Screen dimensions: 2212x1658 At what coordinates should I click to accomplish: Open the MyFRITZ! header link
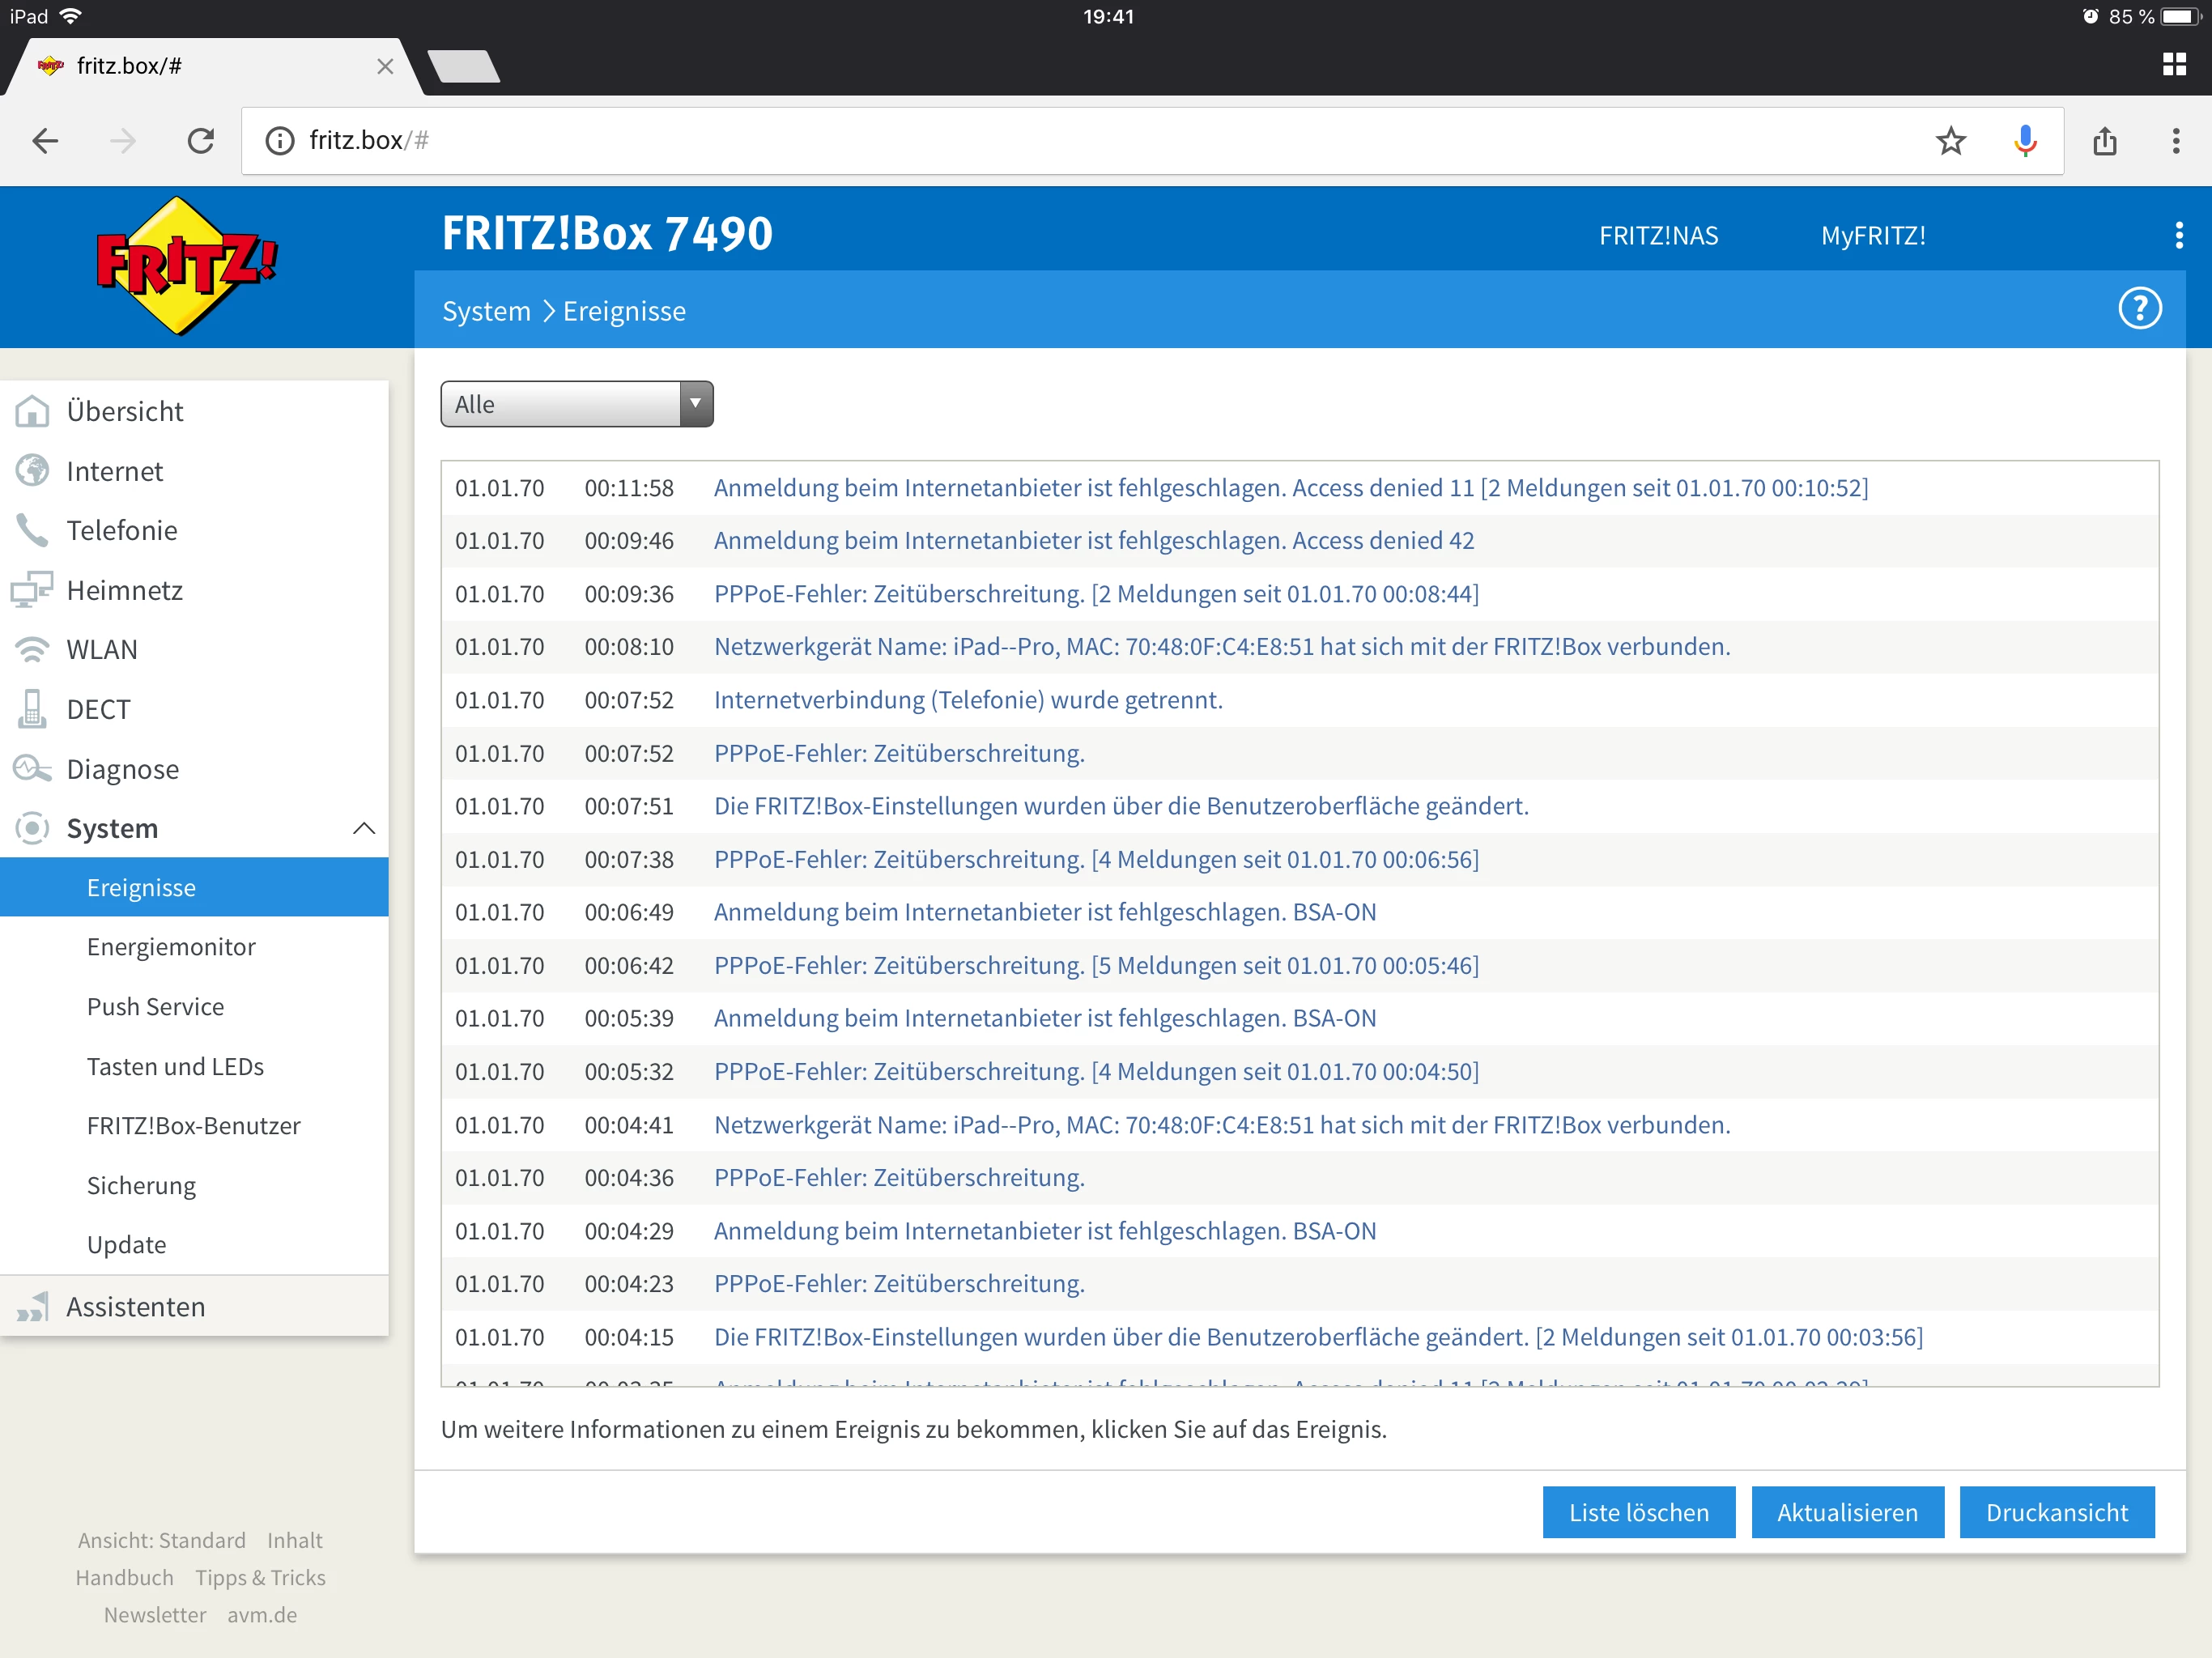[1872, 236]
